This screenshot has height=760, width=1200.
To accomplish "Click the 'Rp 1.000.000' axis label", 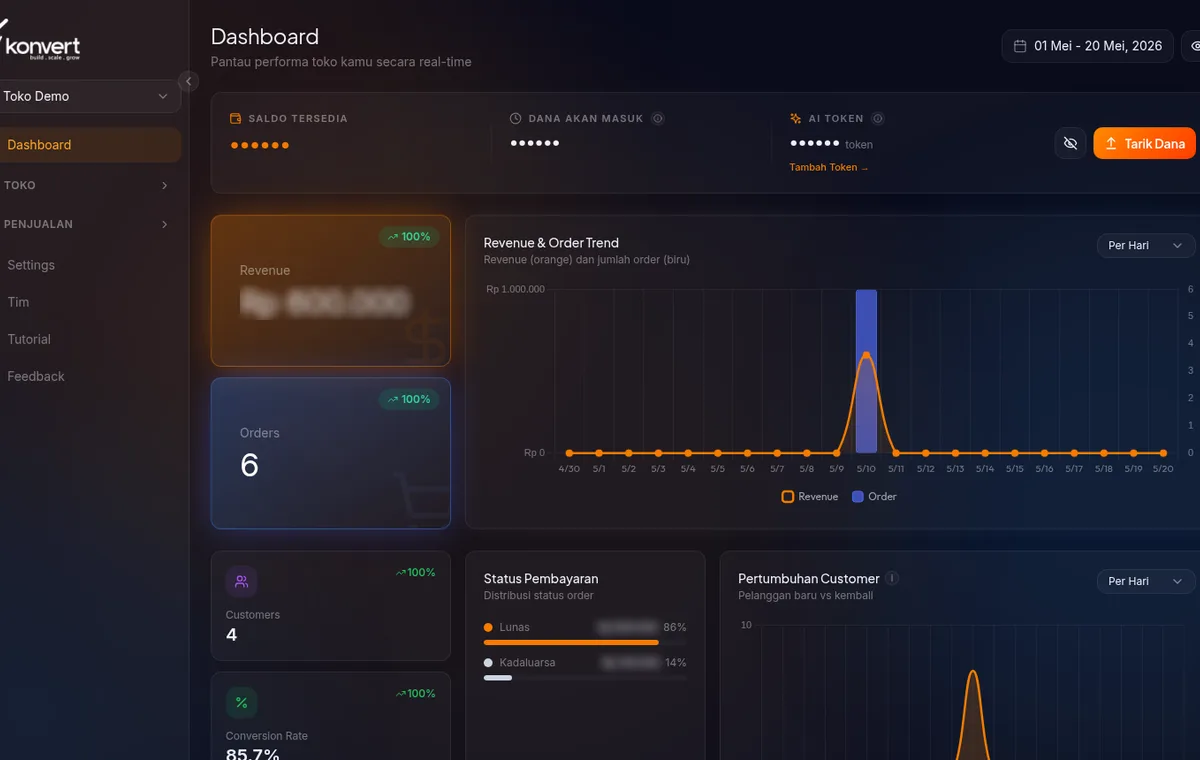I will (515, 289).
